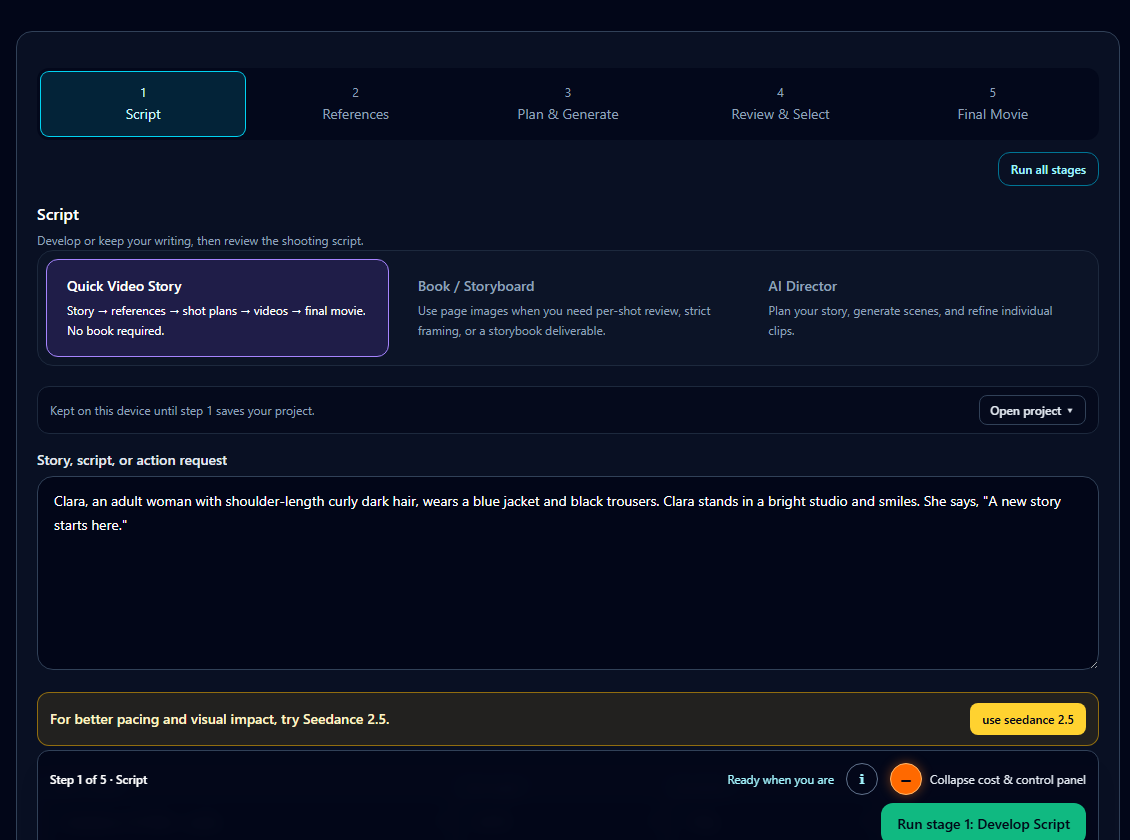Click the 'Script' section heading
This screenshot has width=1130, height=840.
[x=58, y=215]
